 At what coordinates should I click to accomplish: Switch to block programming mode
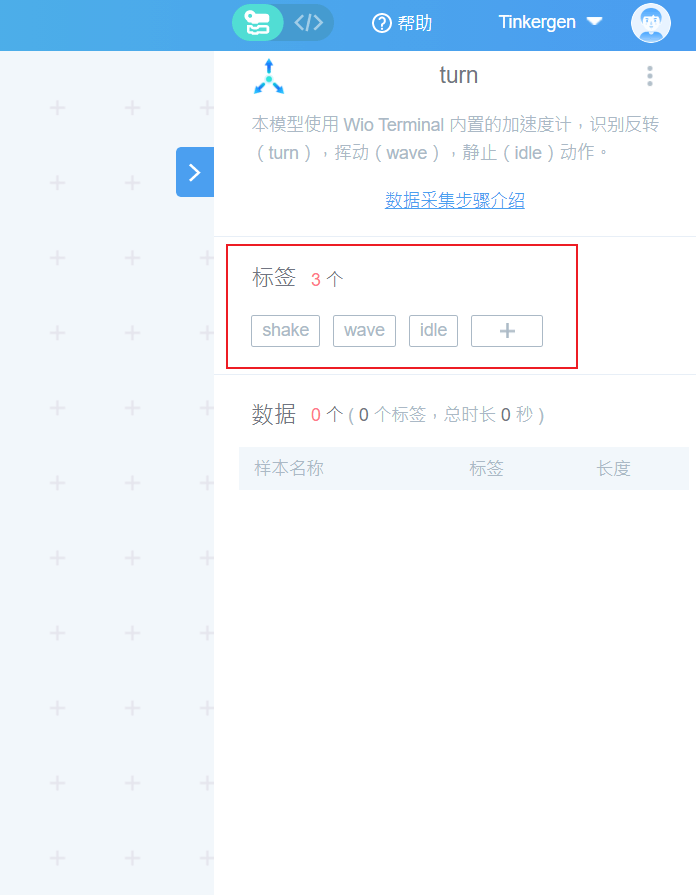click(257, 23)
